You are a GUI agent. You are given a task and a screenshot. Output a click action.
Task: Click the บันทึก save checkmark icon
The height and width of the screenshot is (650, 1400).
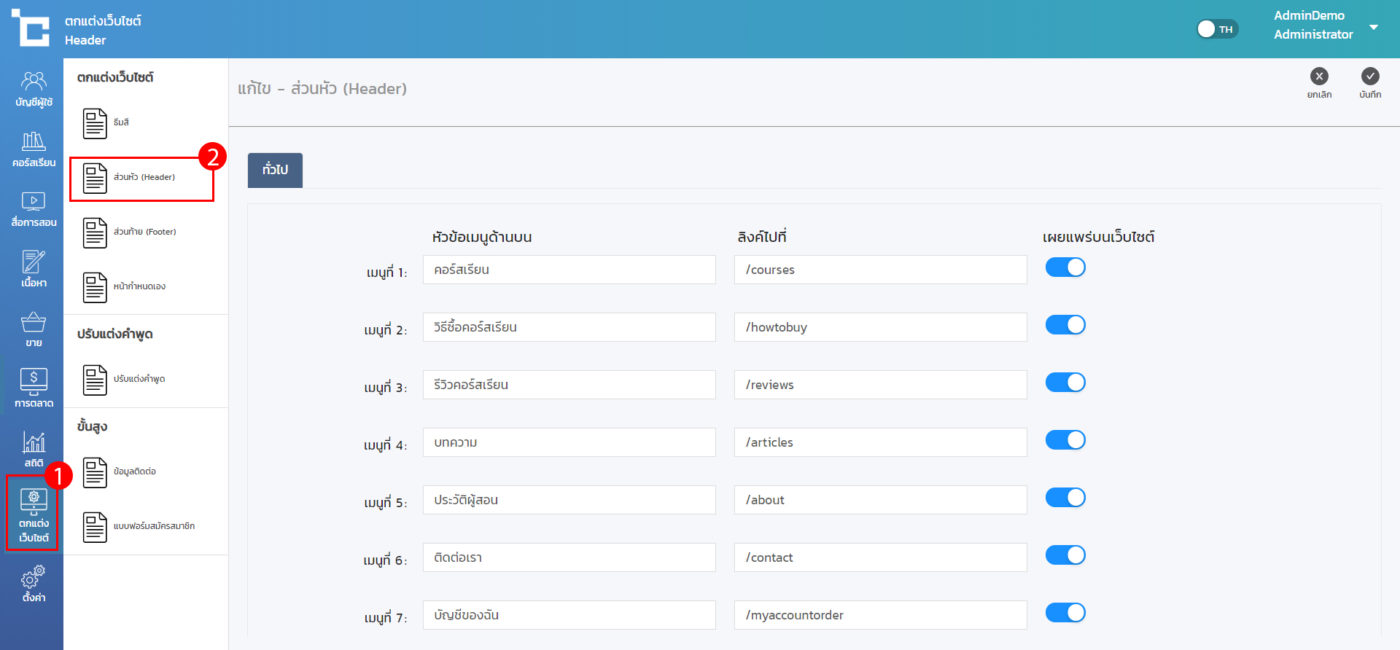pos(1370,77)
